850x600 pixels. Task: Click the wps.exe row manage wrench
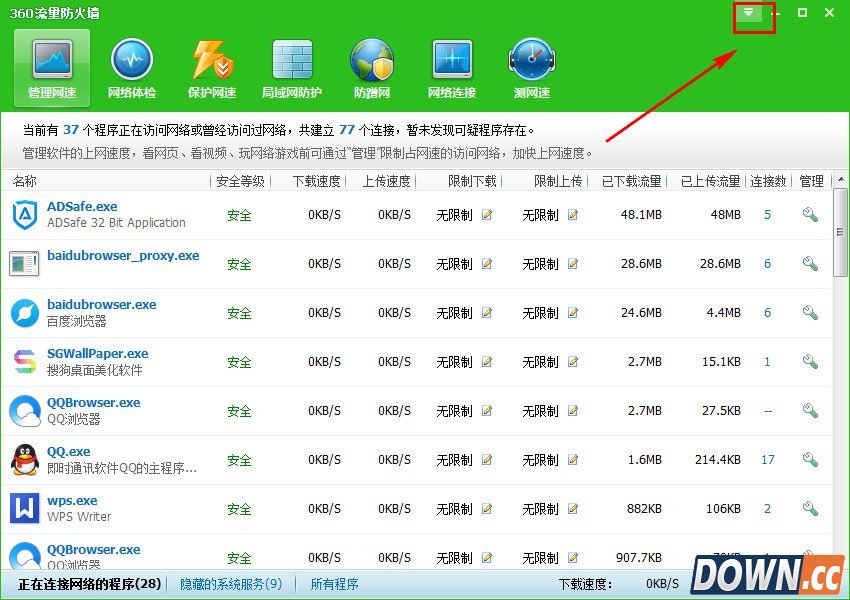point(810,509)
